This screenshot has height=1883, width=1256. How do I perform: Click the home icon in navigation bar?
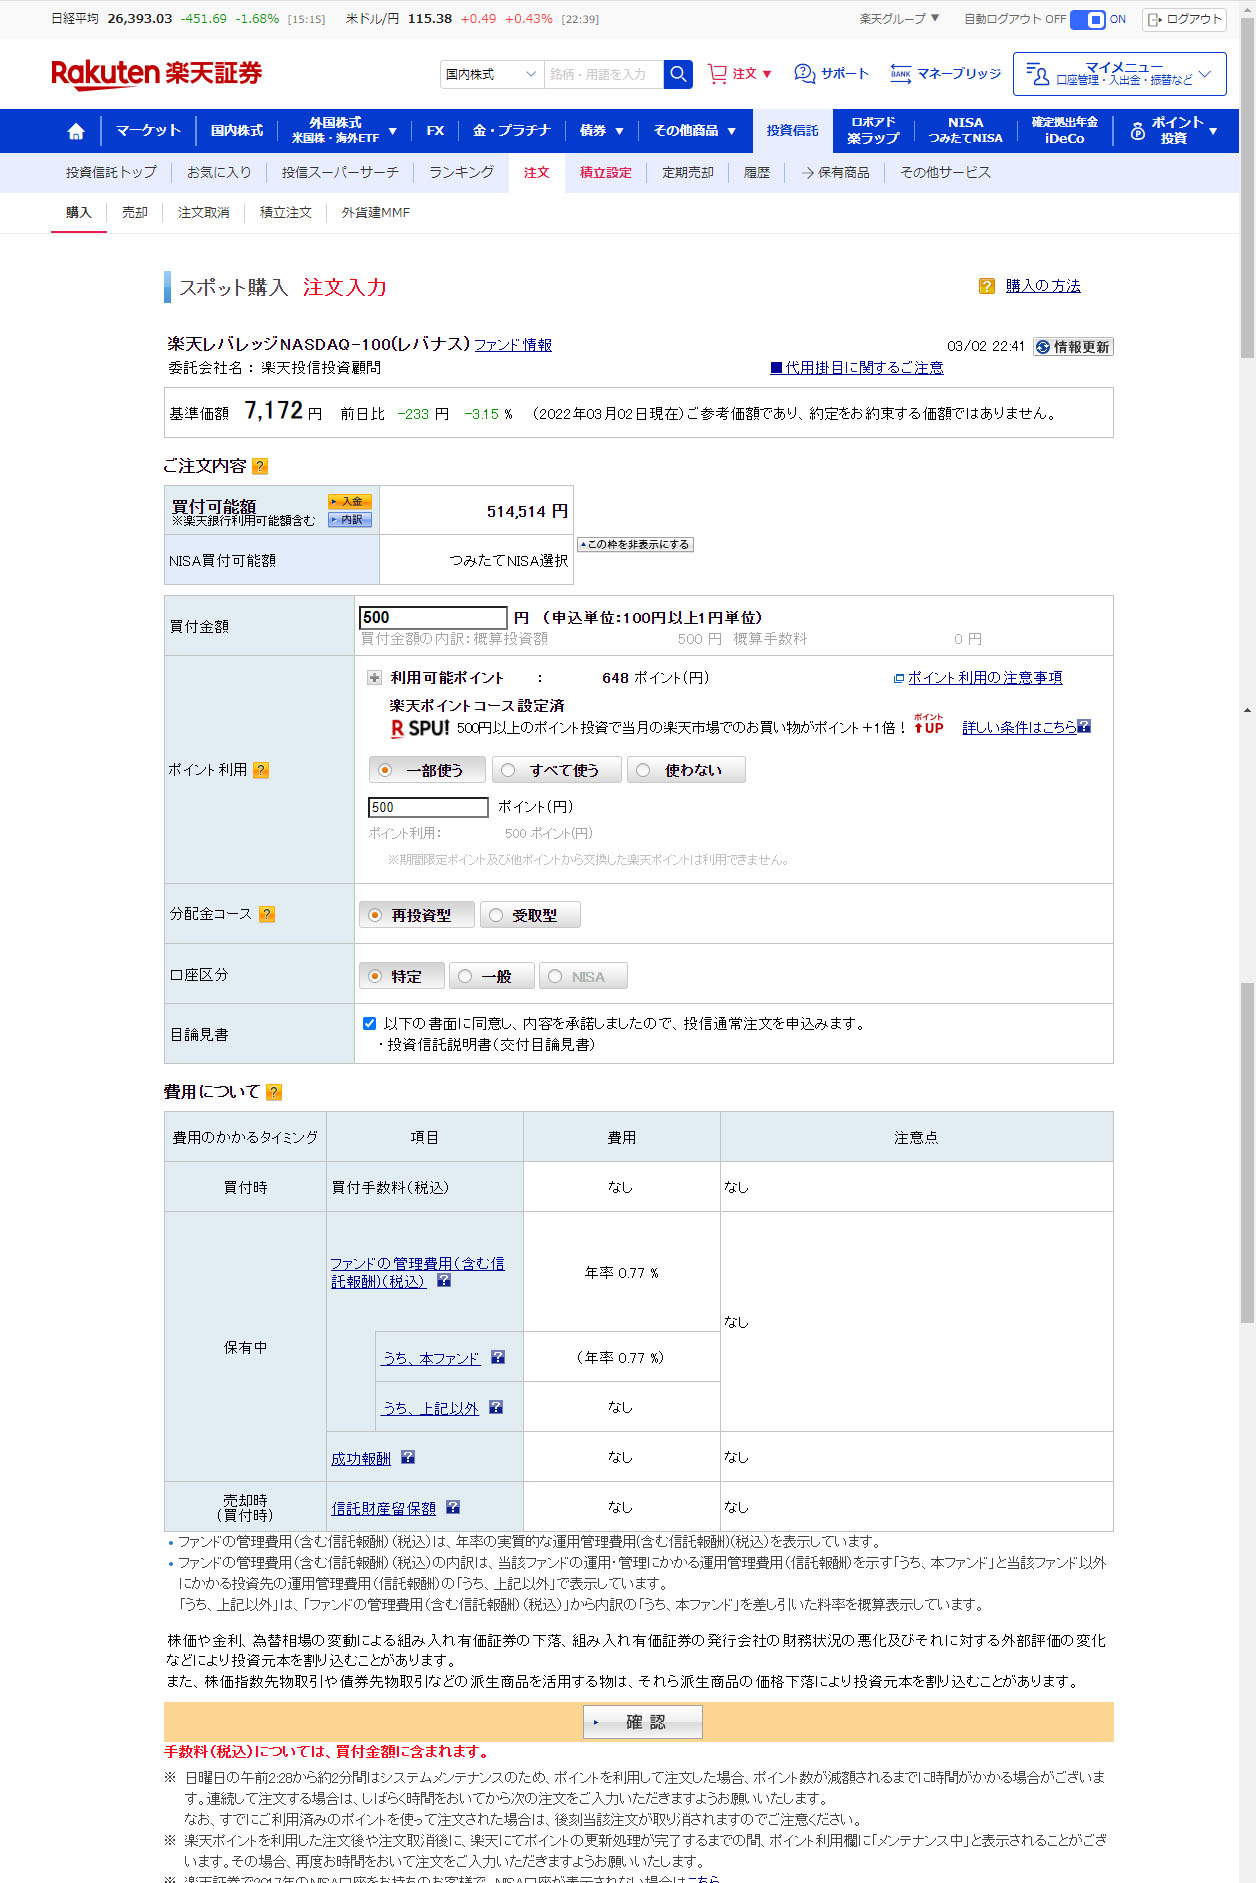pos(76,131)
